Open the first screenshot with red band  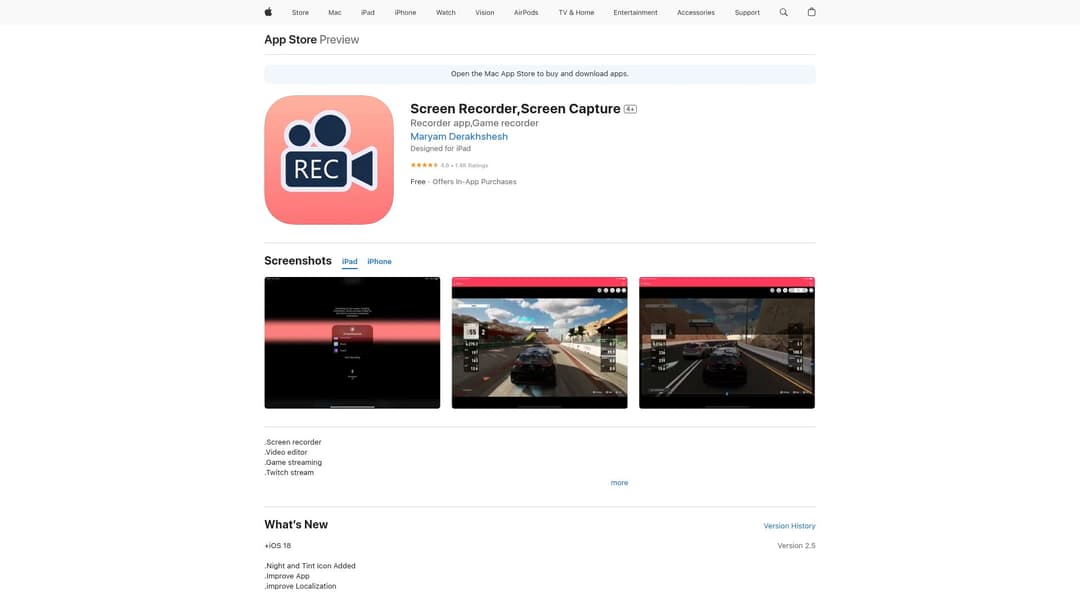(x=352, y=342)
